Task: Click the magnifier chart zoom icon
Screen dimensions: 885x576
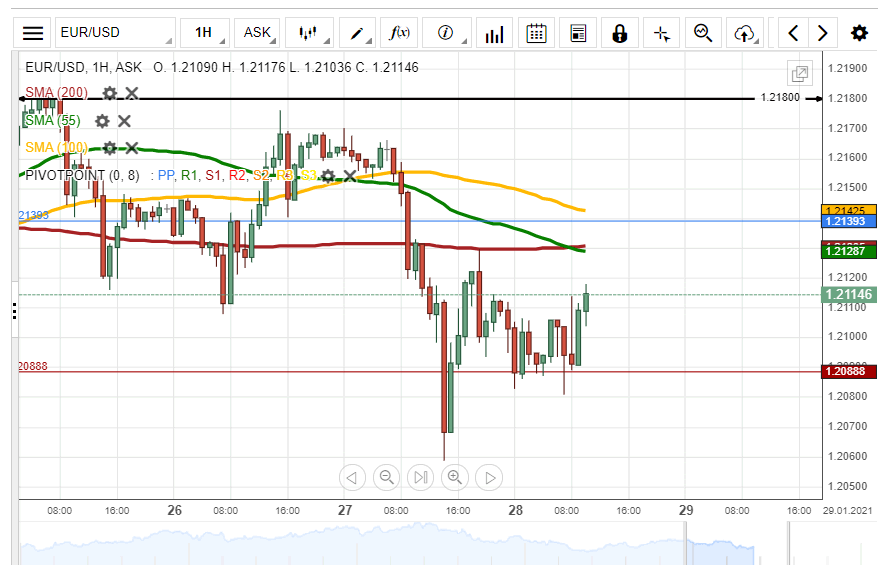Action: 703,33
